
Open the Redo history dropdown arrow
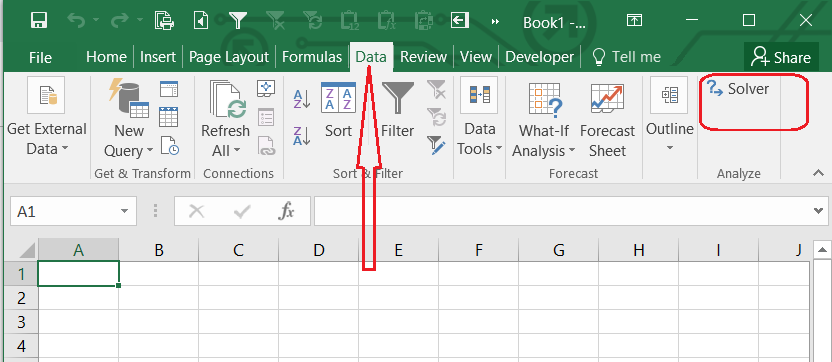pyautogui.click(x=140, y=20)
